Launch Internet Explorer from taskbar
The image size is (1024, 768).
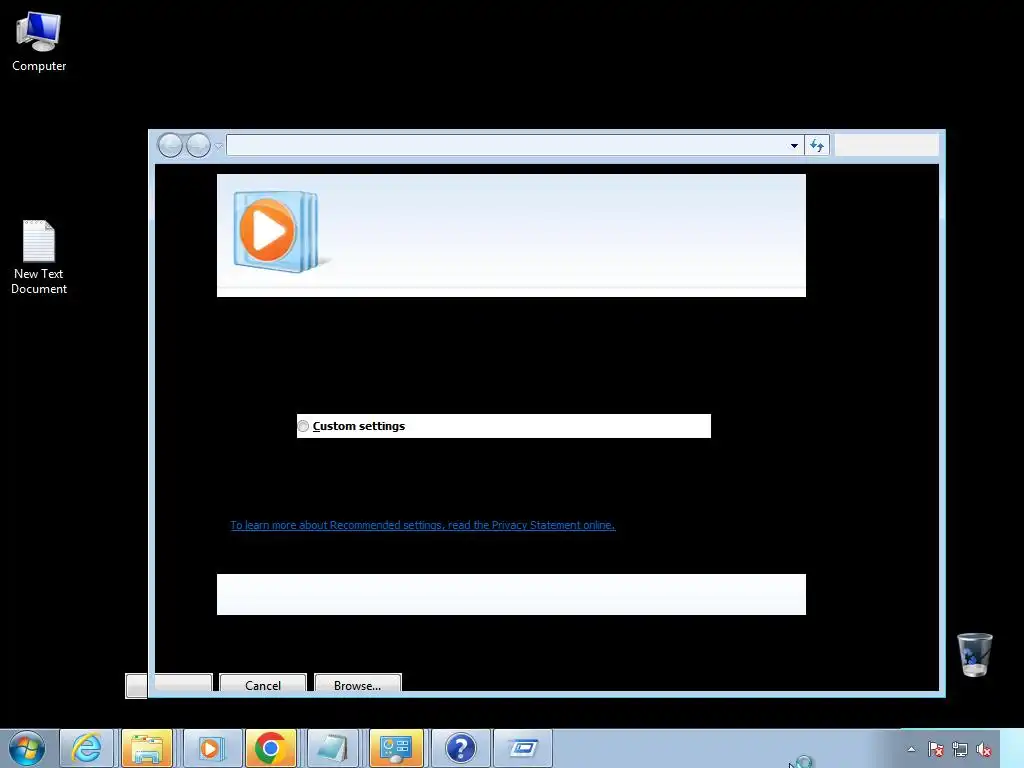86,748
